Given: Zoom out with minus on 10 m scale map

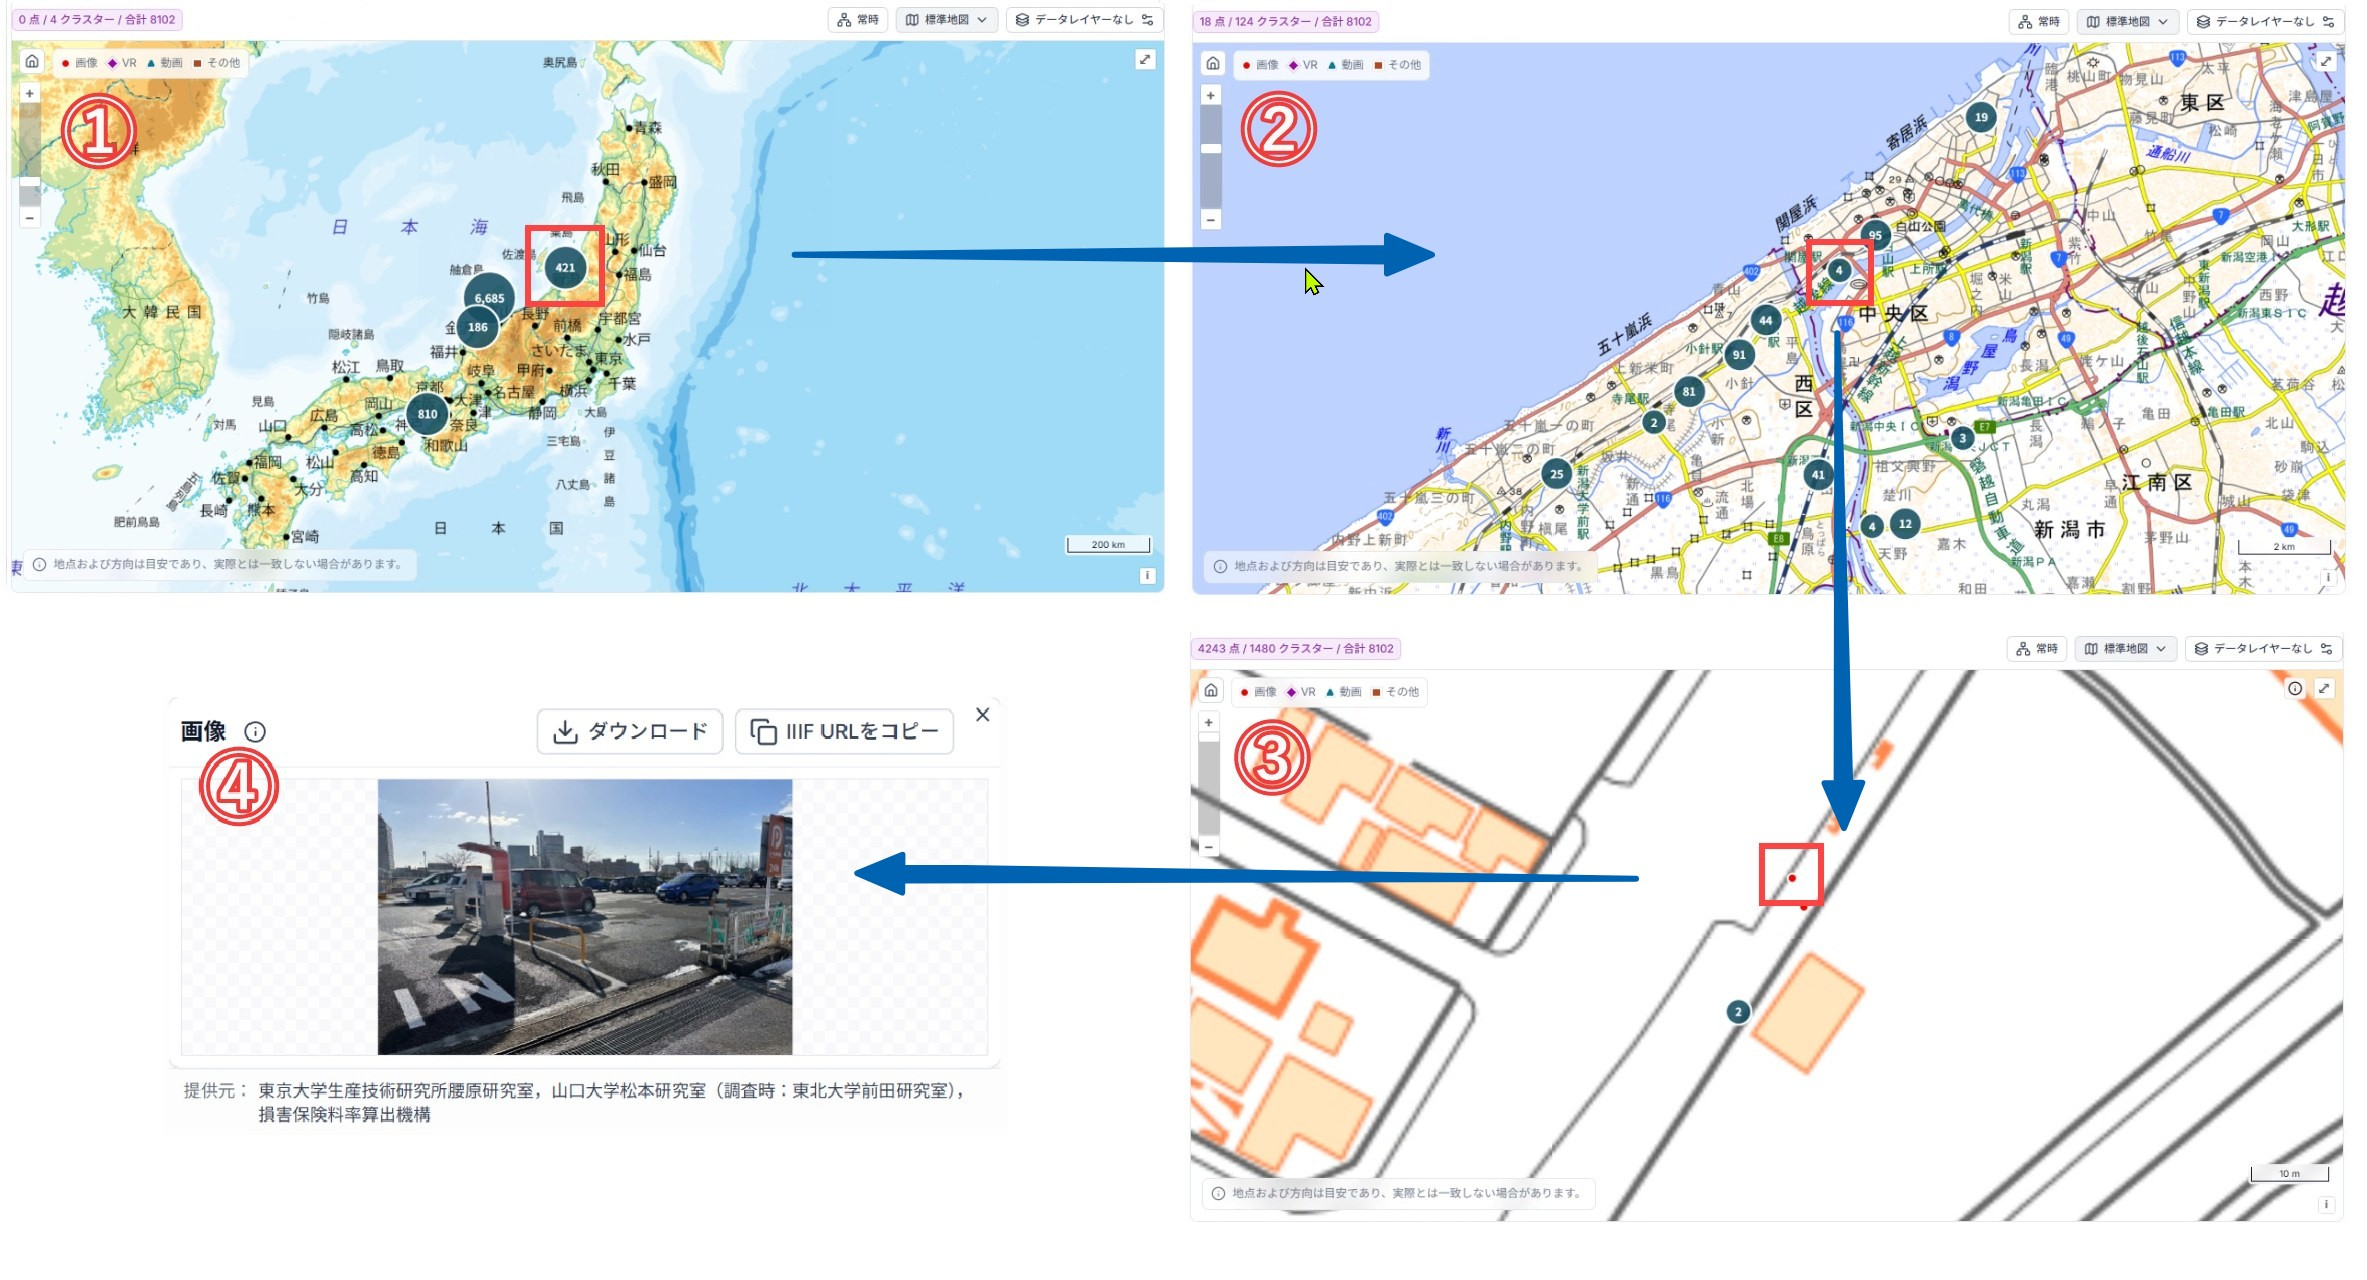Looking at the screenshot, I should point(1209,847).
